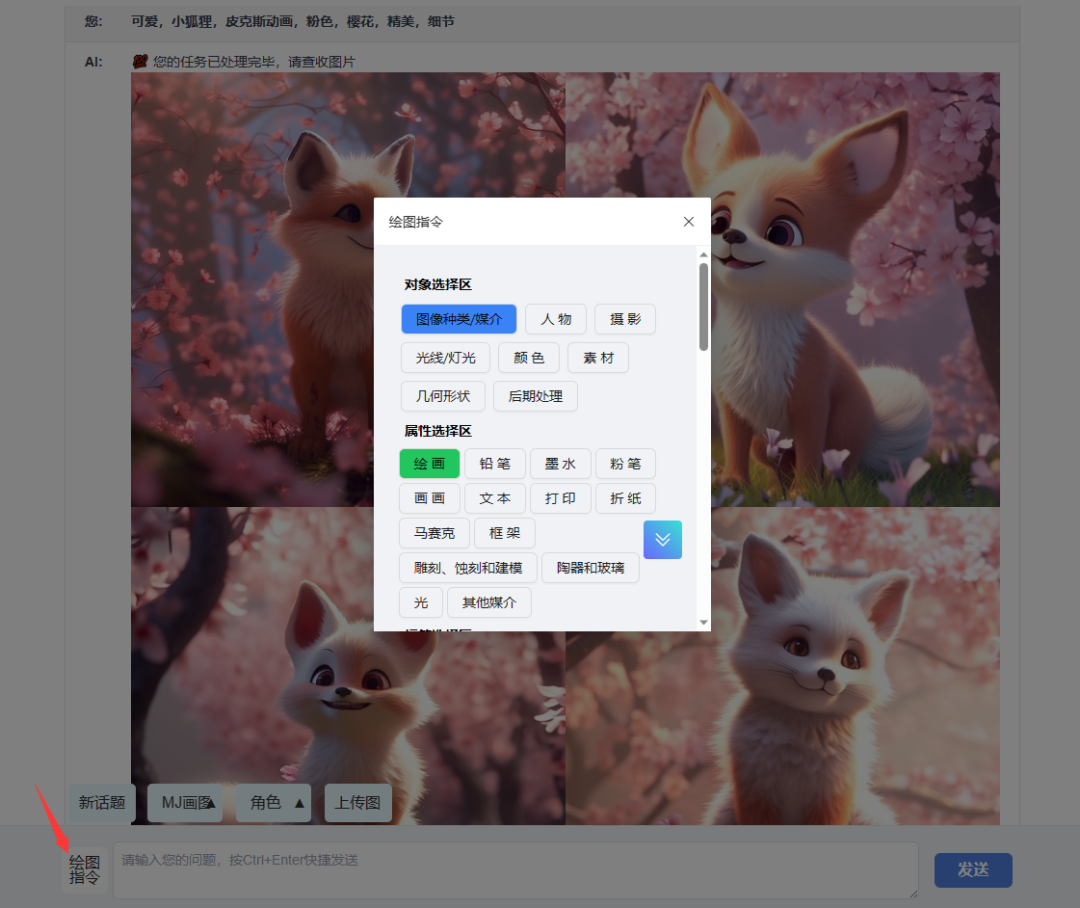Viewport: 1080px width, 908px height.
Task: Select the 颜色 category
Action: [x=528, y=358]
